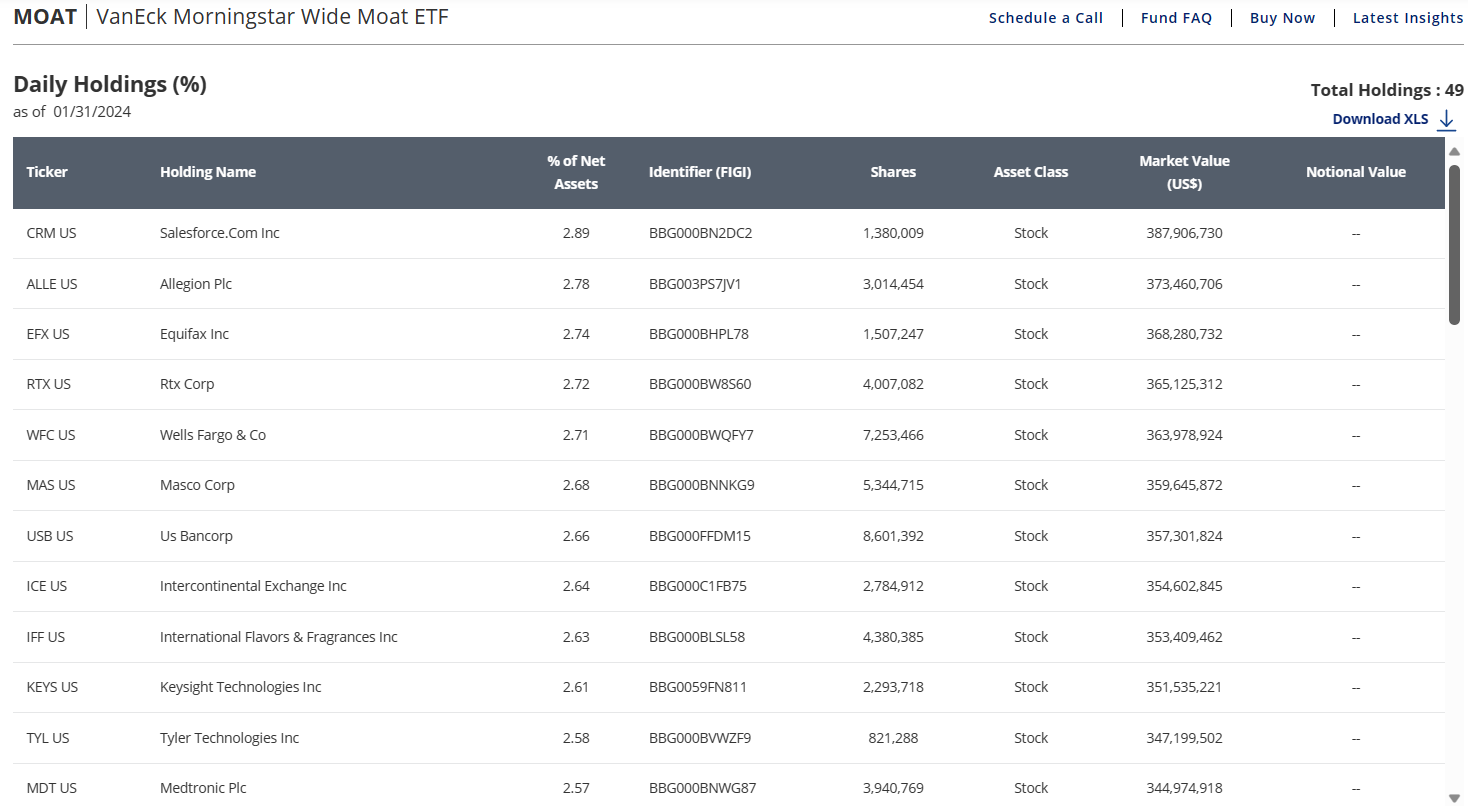The height and width of the screenshot is (806, 1468).
Task: Click the Allegion Plc holding name
Action: click(x=196, y=284)
